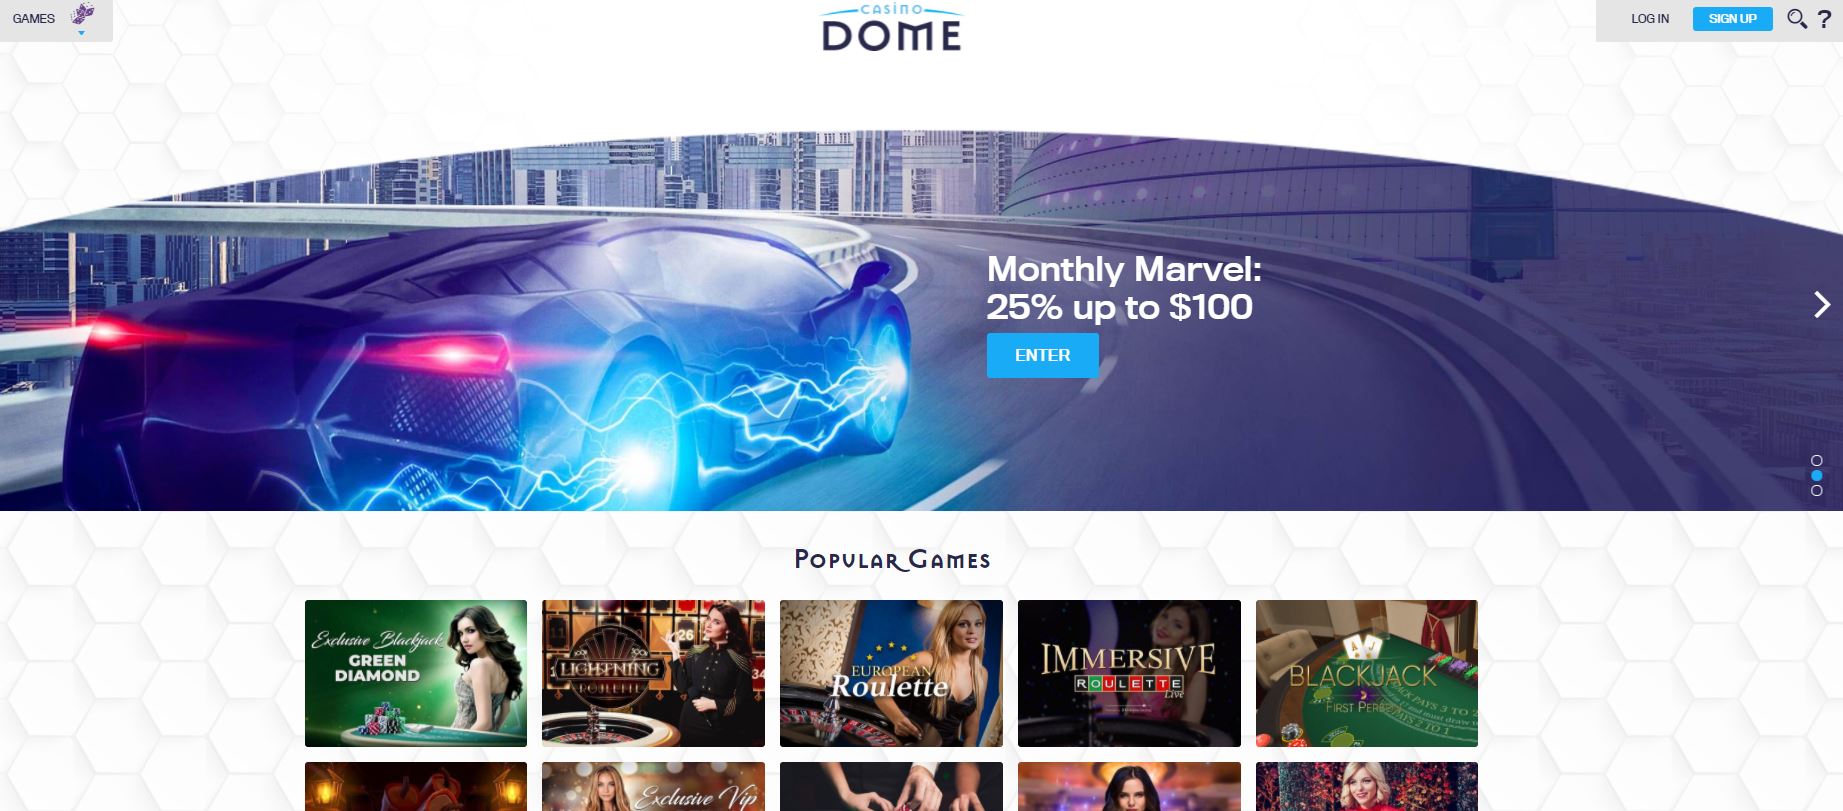The image size is (1843, 811).
Task: Open the Log In link
Action: (x=1650, y=19)
